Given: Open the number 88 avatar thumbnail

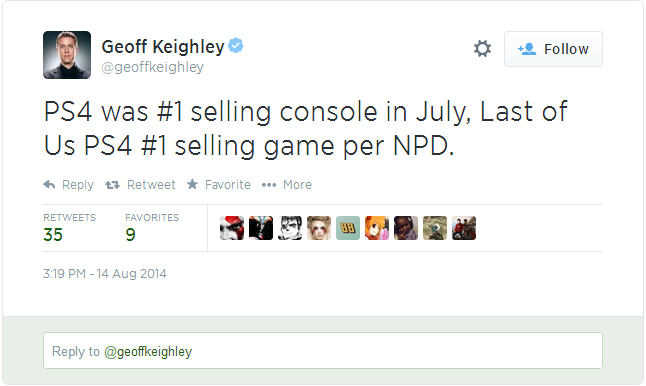Looking at the screenshot, I should [348, 228].
